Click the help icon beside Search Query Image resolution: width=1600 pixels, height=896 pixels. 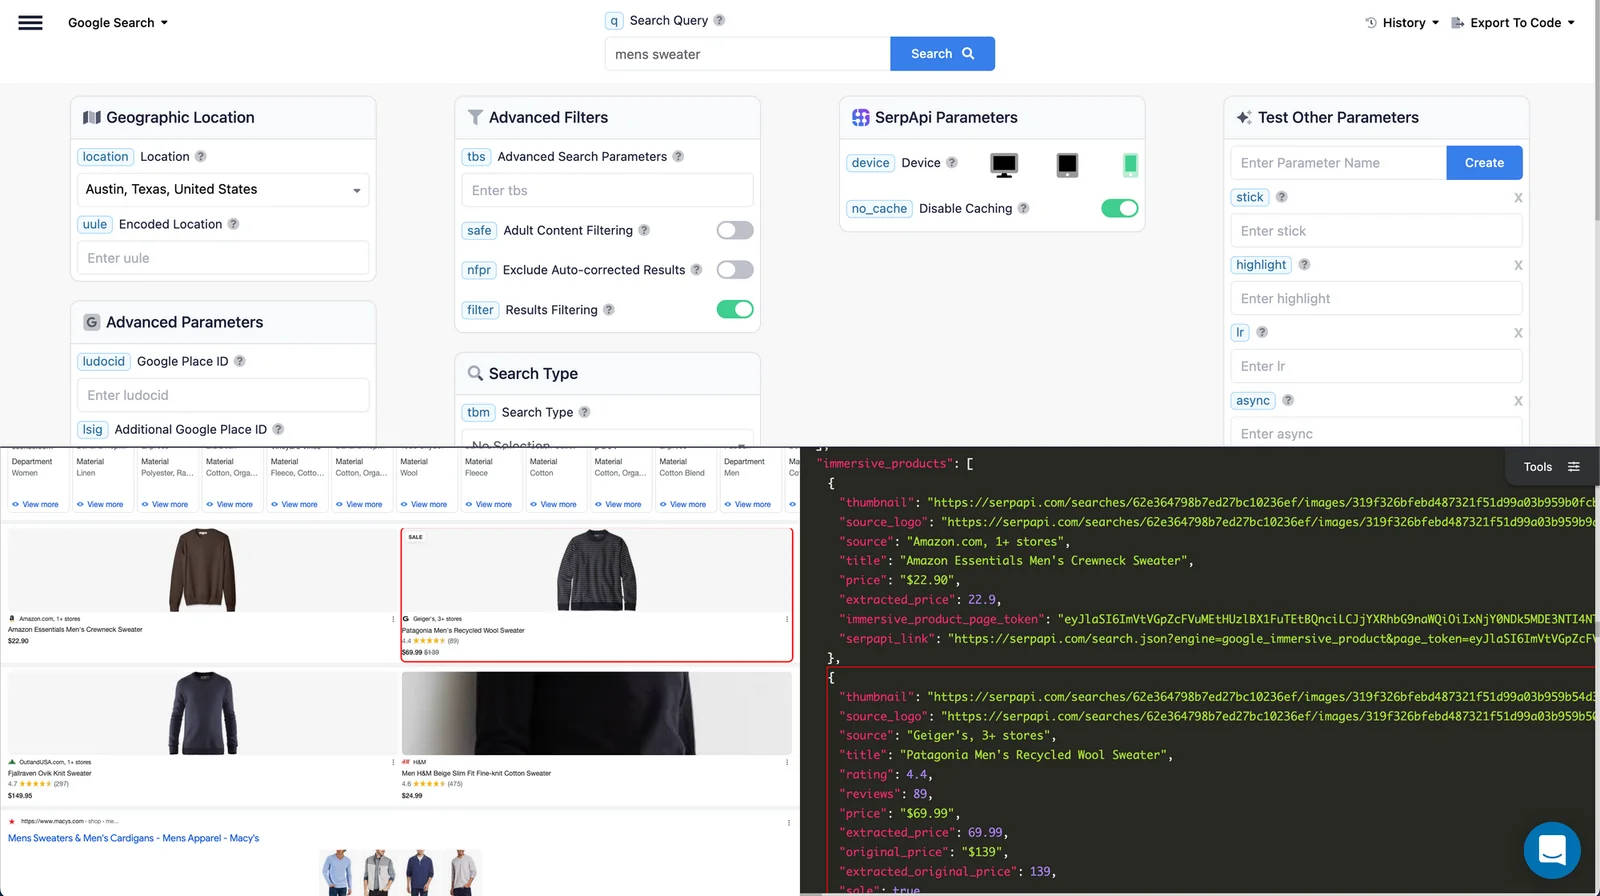click(x=719, y=20)
